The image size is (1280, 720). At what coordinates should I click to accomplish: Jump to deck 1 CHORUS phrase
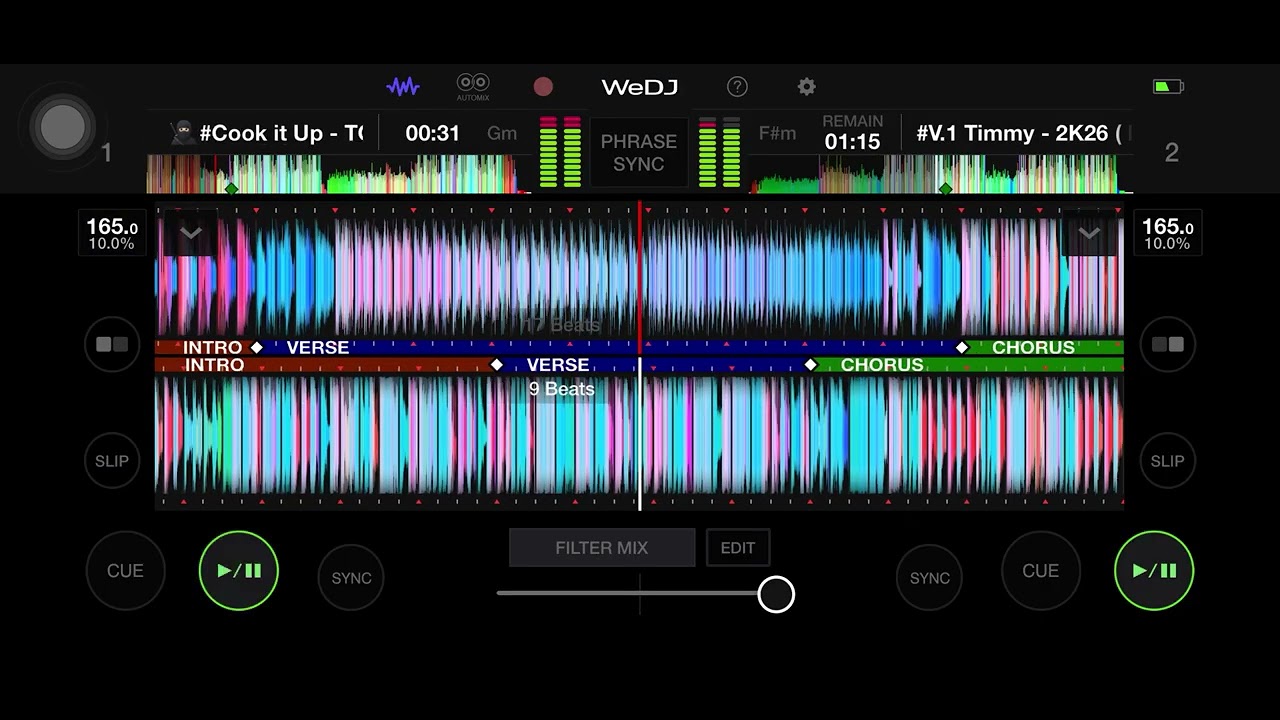point(1033,348)
